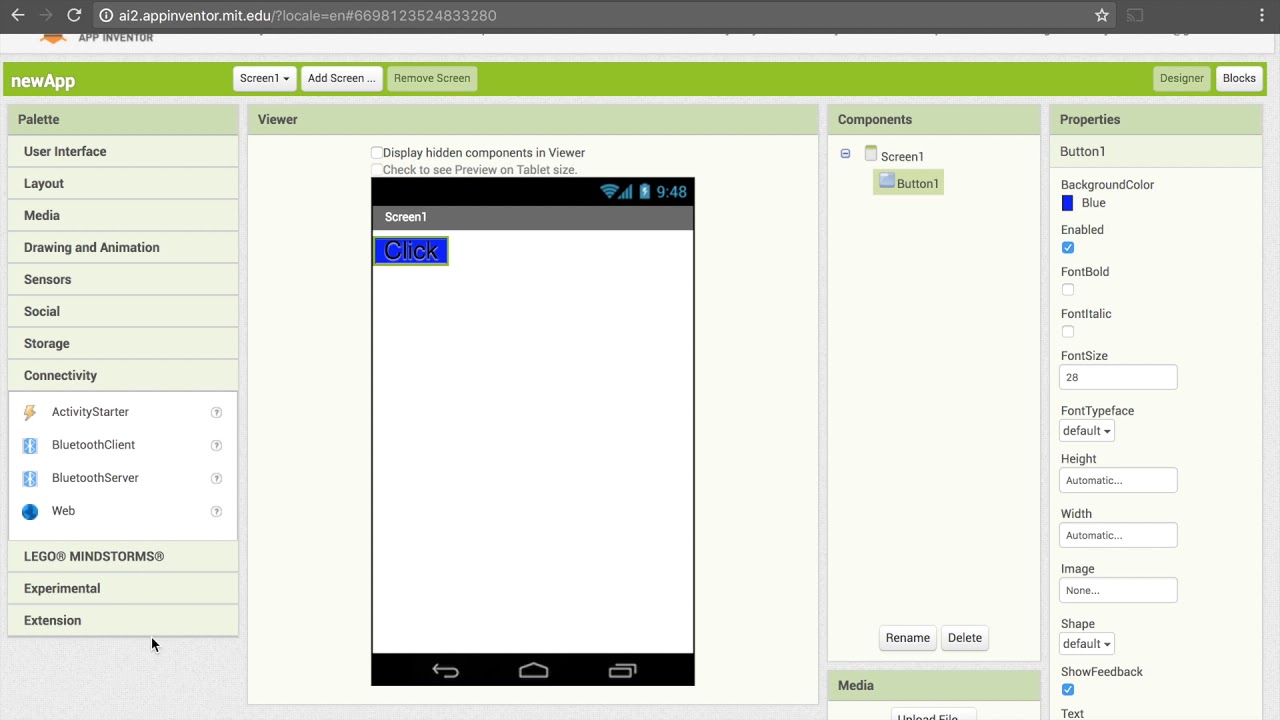Click the Height property field
1280x720 pixels.
[1118, 480]
